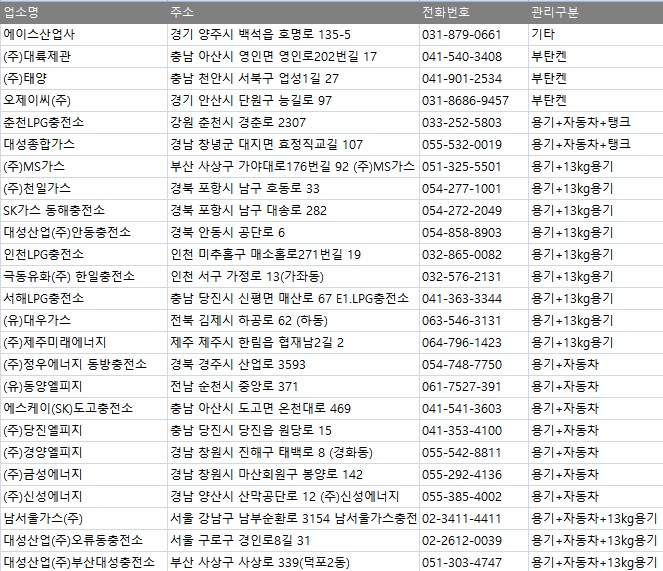Select the 대성산업(주)안동충전소 cell

pyautogui.click(x=84, y=233)
